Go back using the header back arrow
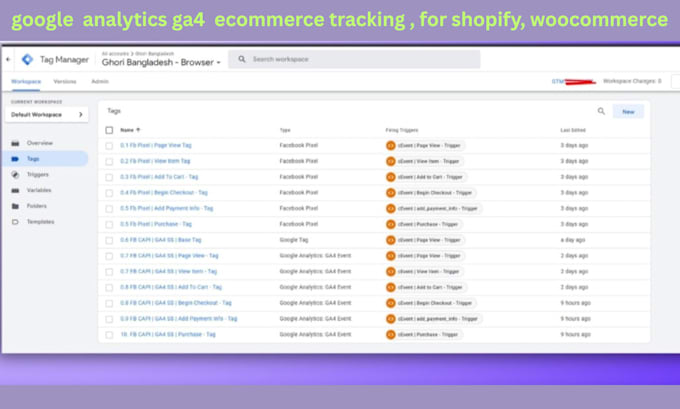The height and width of the screenshot is (409, 680). pyautogui.click(x=8, y=59)
